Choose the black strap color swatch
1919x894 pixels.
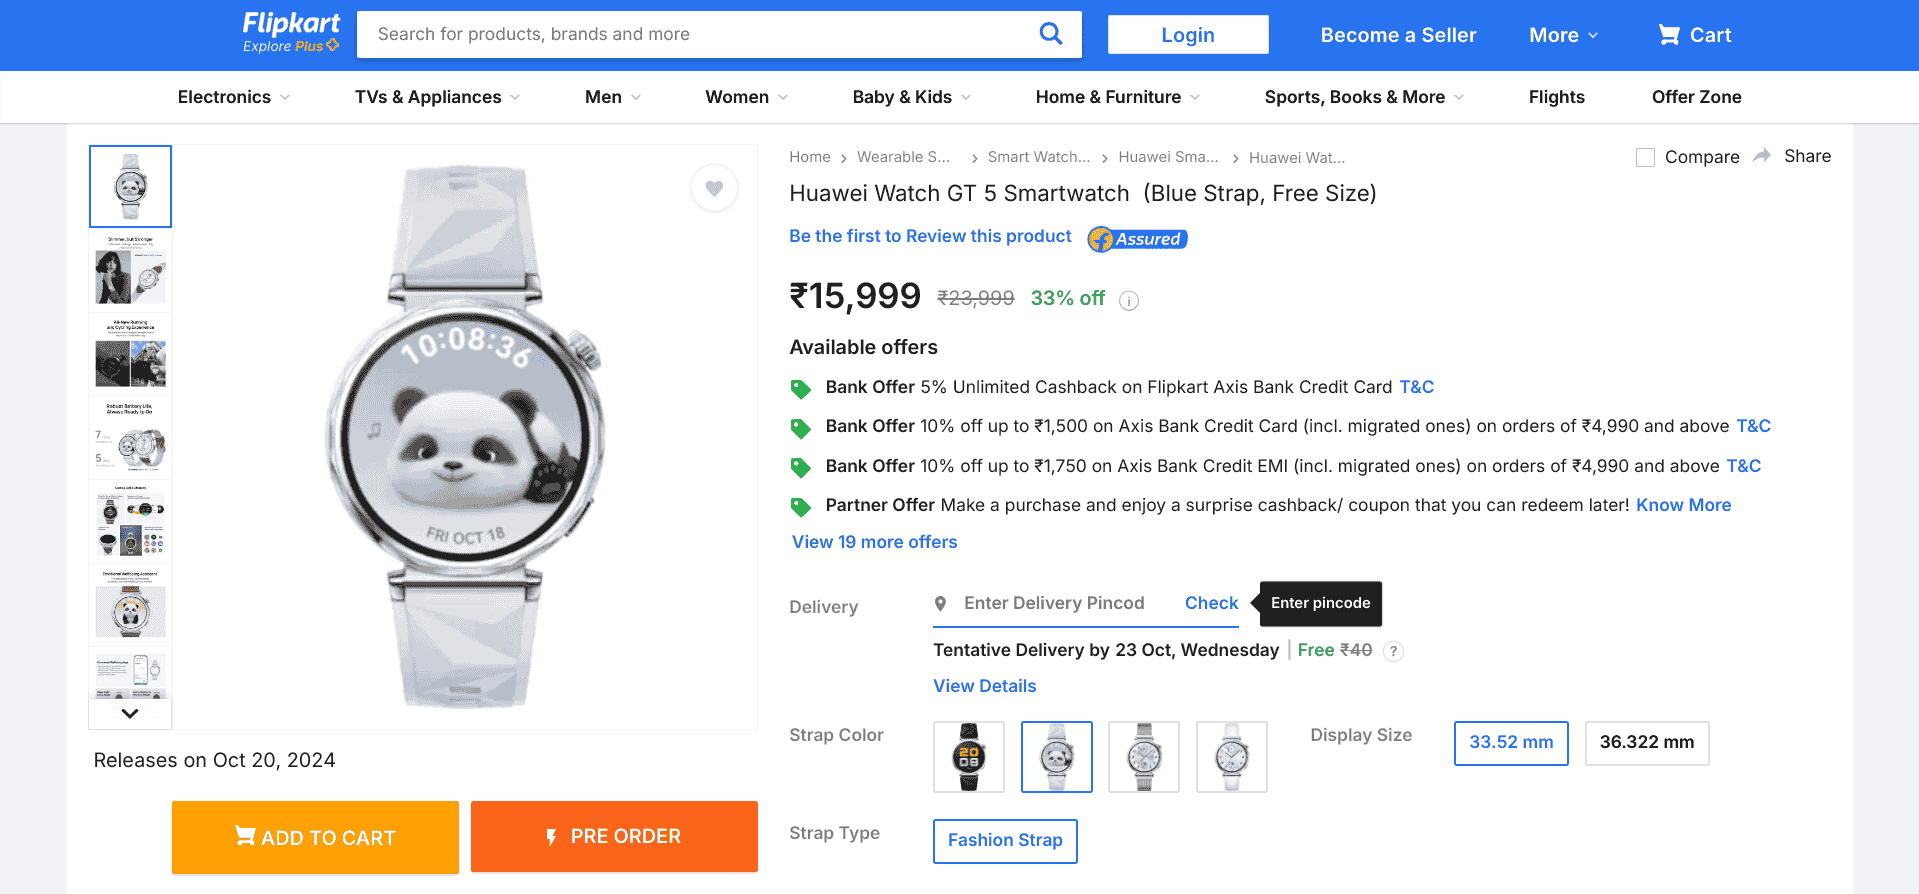click(968, 757)
